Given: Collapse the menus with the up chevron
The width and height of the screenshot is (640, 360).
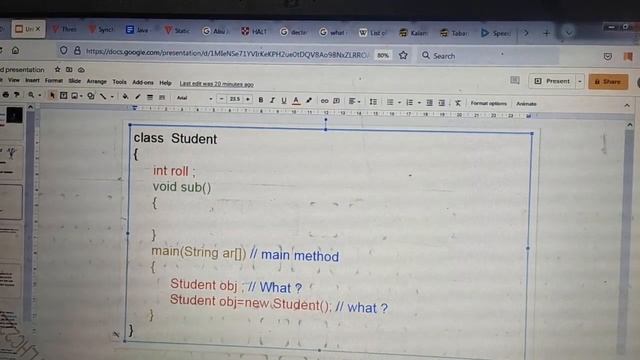Looking at the screenshot, I should (x=627, y=105).
